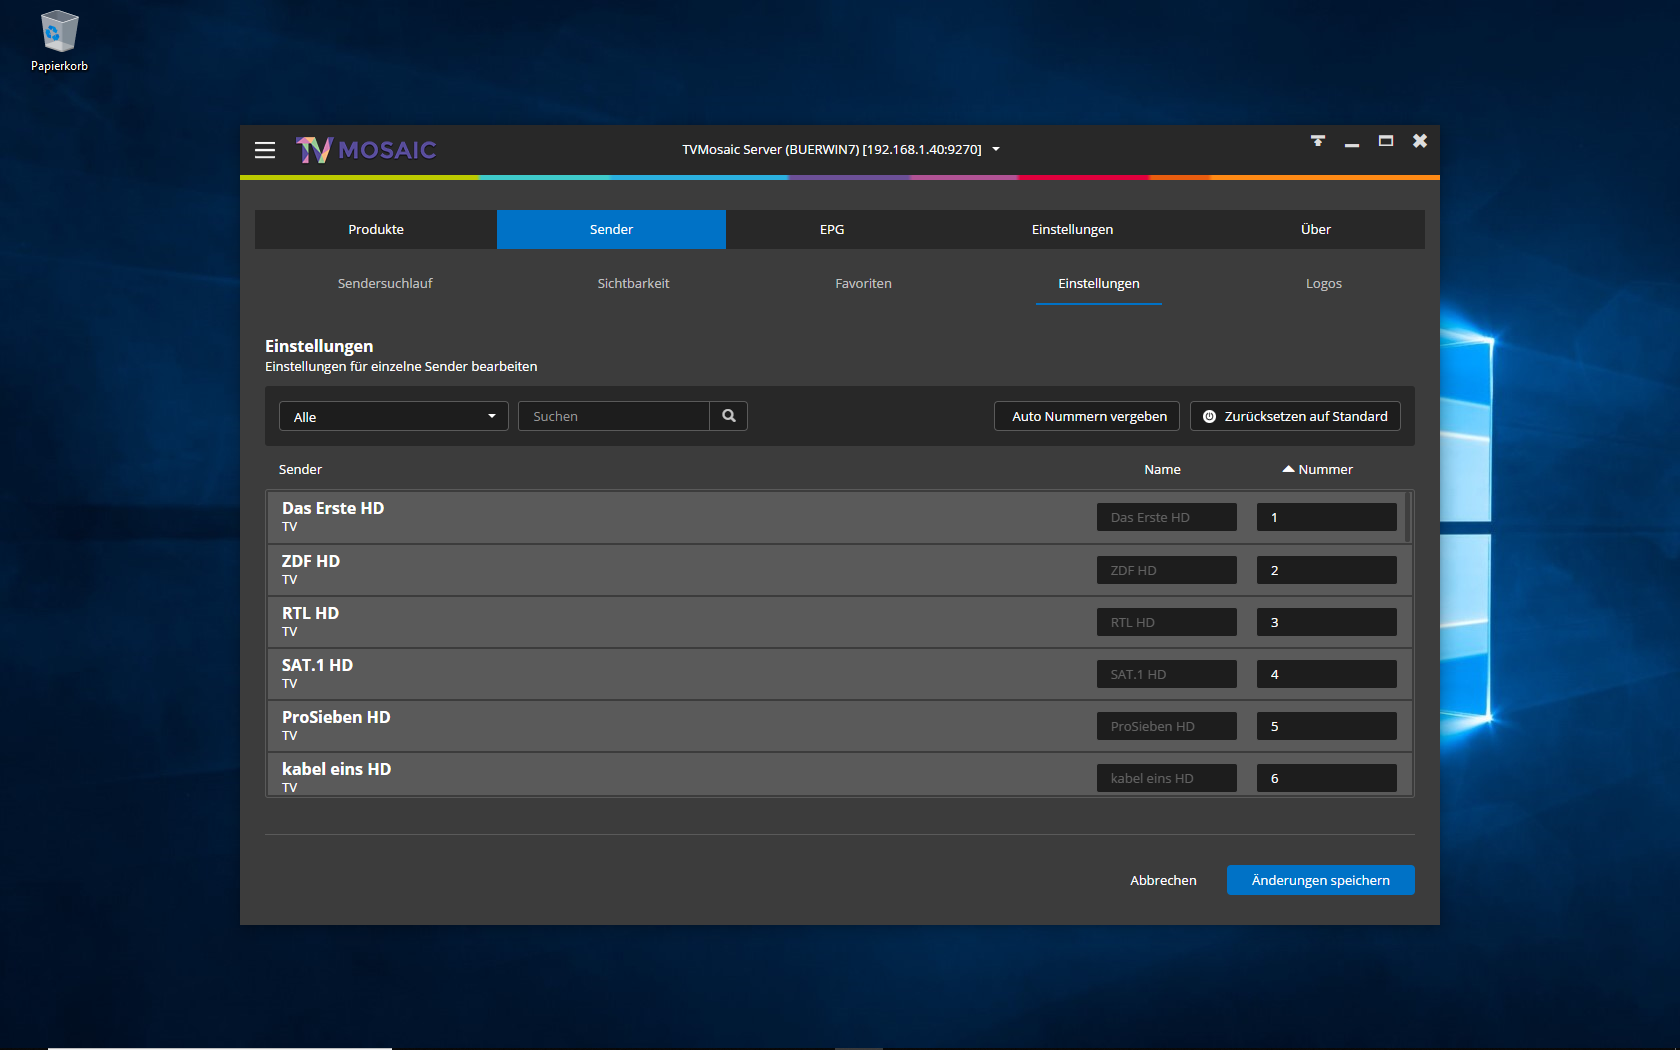Image resolution: width=1680 pixels, height=1050 pixels.
Task: Edit number field showing 4
Action: (1326, 674)
